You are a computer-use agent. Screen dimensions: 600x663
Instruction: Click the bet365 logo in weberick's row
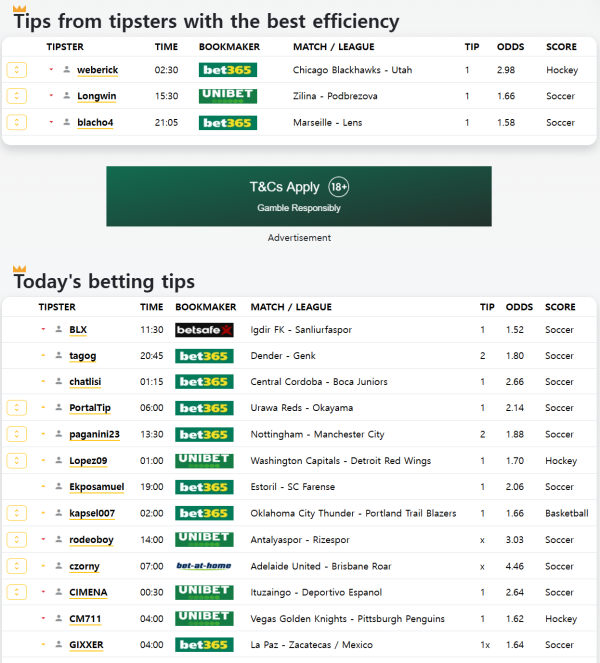(x=228, y=70)
